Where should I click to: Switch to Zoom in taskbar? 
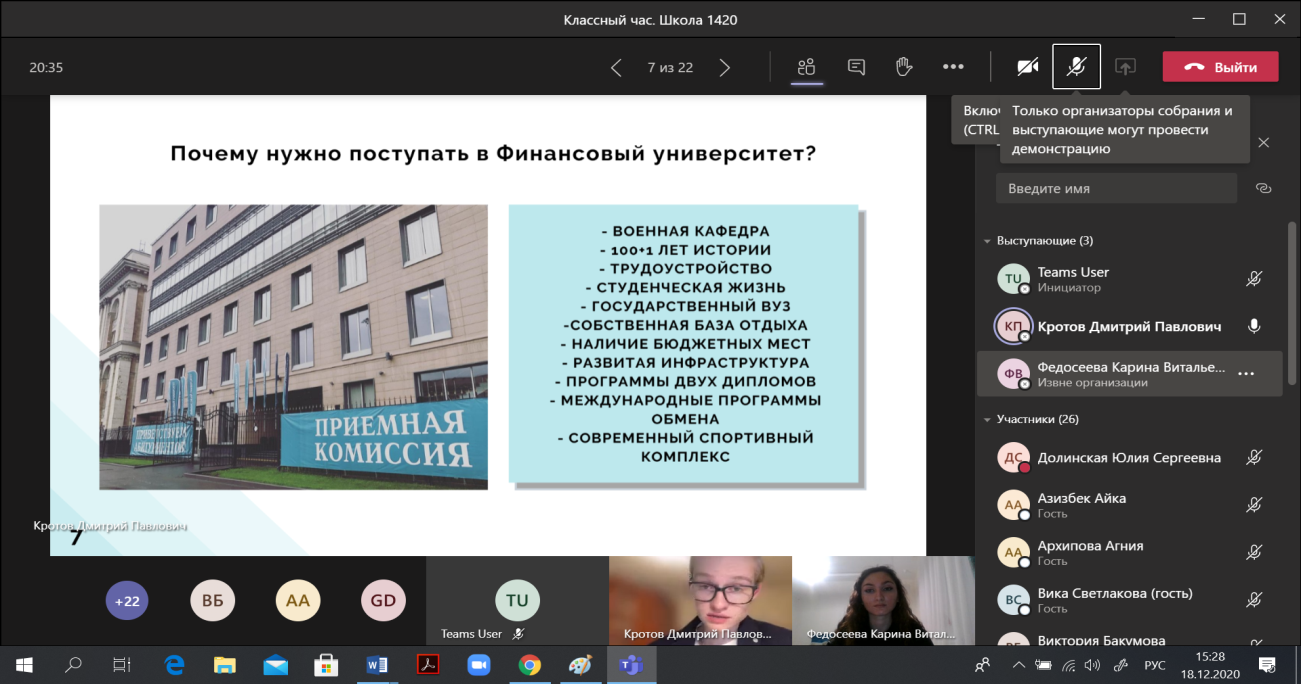point(479,664)
